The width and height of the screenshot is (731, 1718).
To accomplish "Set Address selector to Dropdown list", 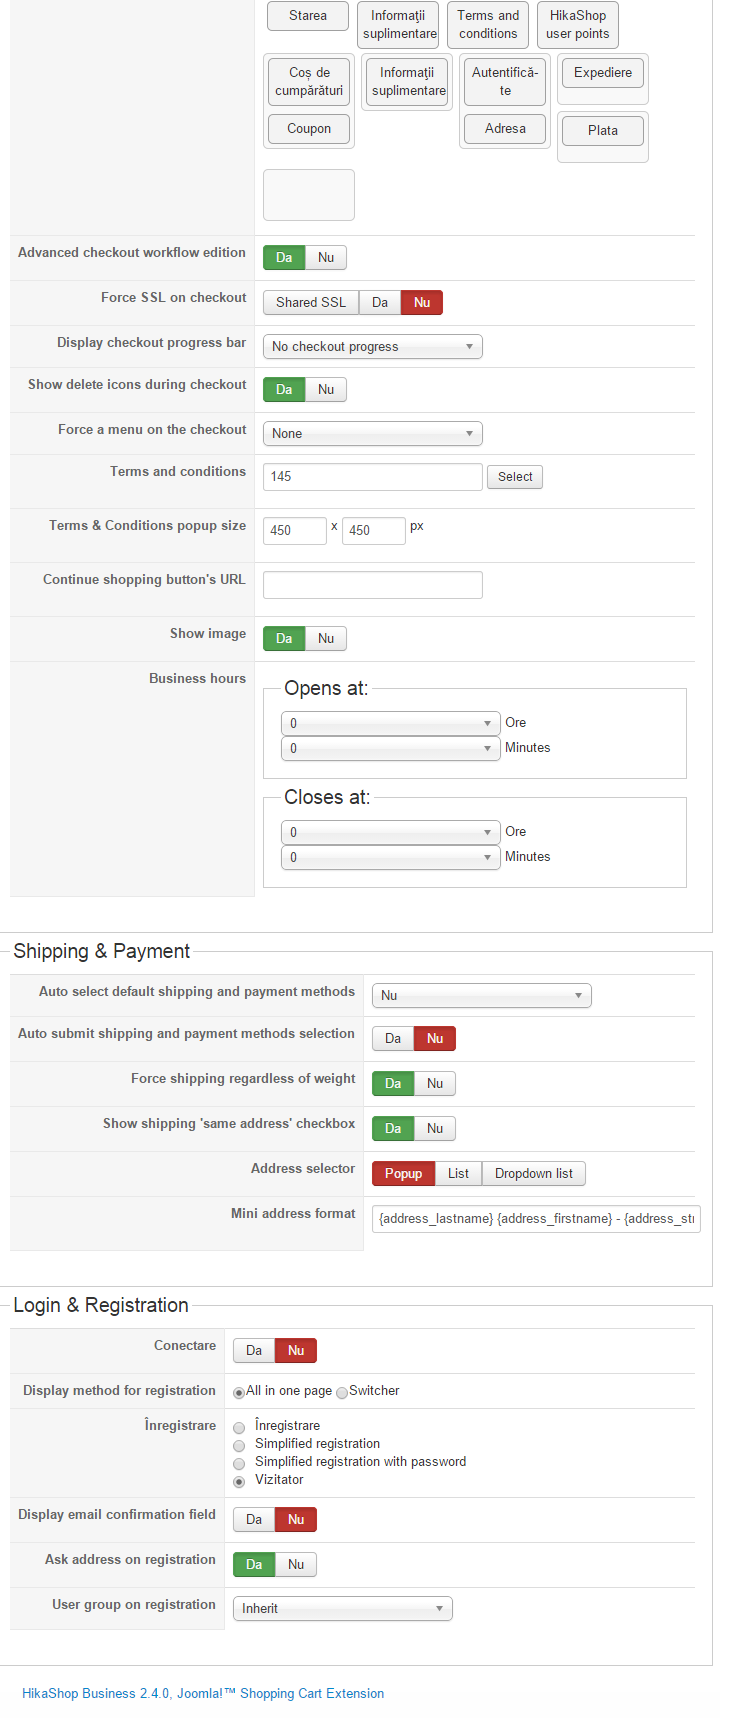I will tap(533, 1173).
